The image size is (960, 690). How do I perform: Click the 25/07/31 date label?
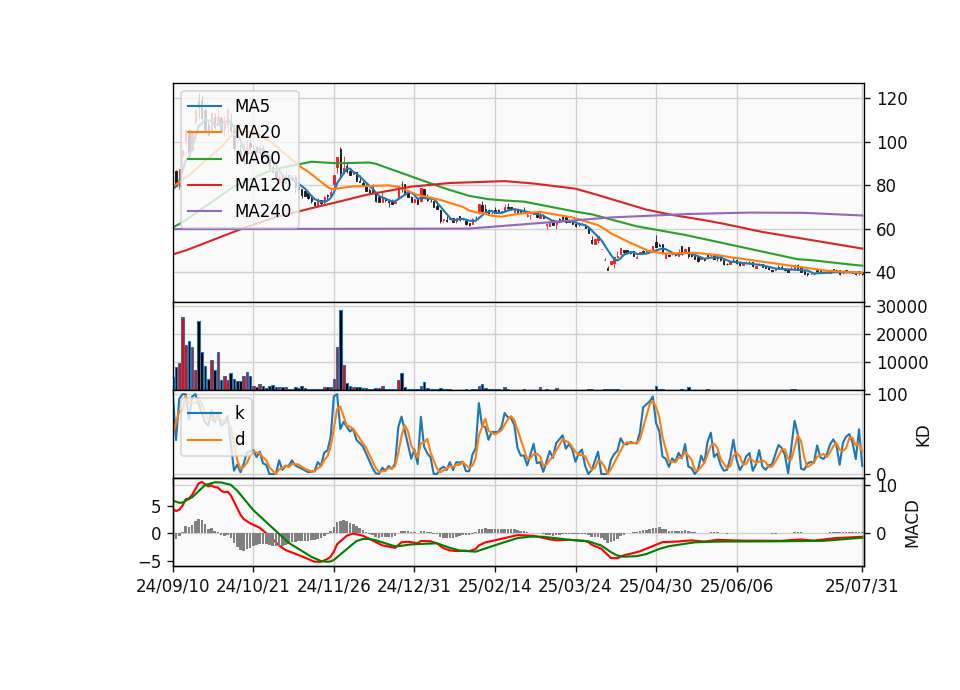pos(861,586)
